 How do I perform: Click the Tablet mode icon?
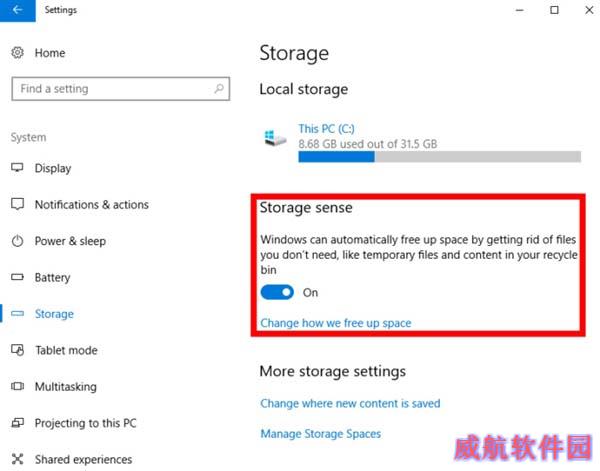18,350
